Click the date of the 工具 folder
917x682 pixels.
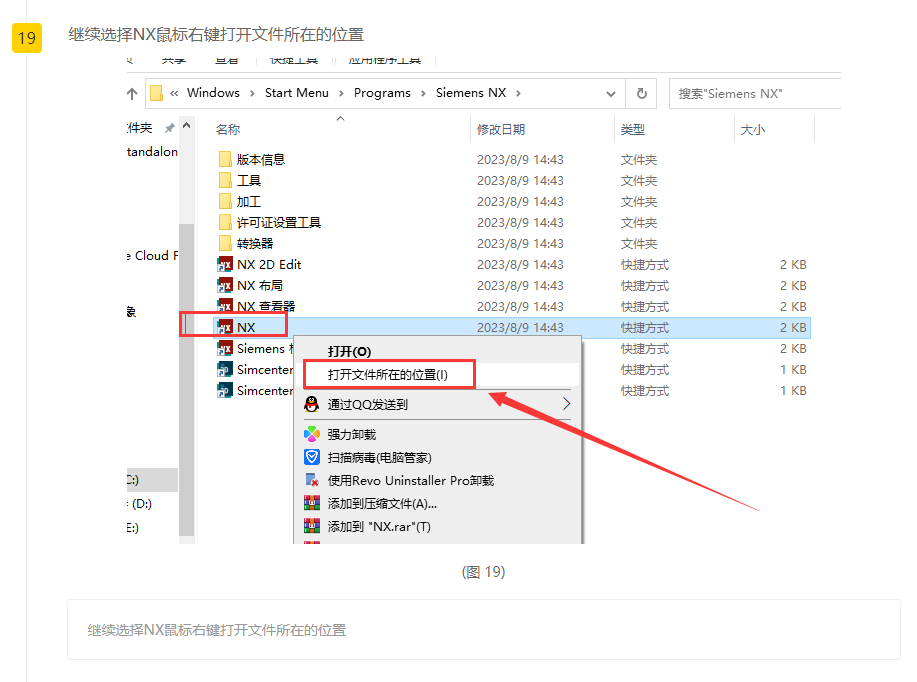coord(520,180)
